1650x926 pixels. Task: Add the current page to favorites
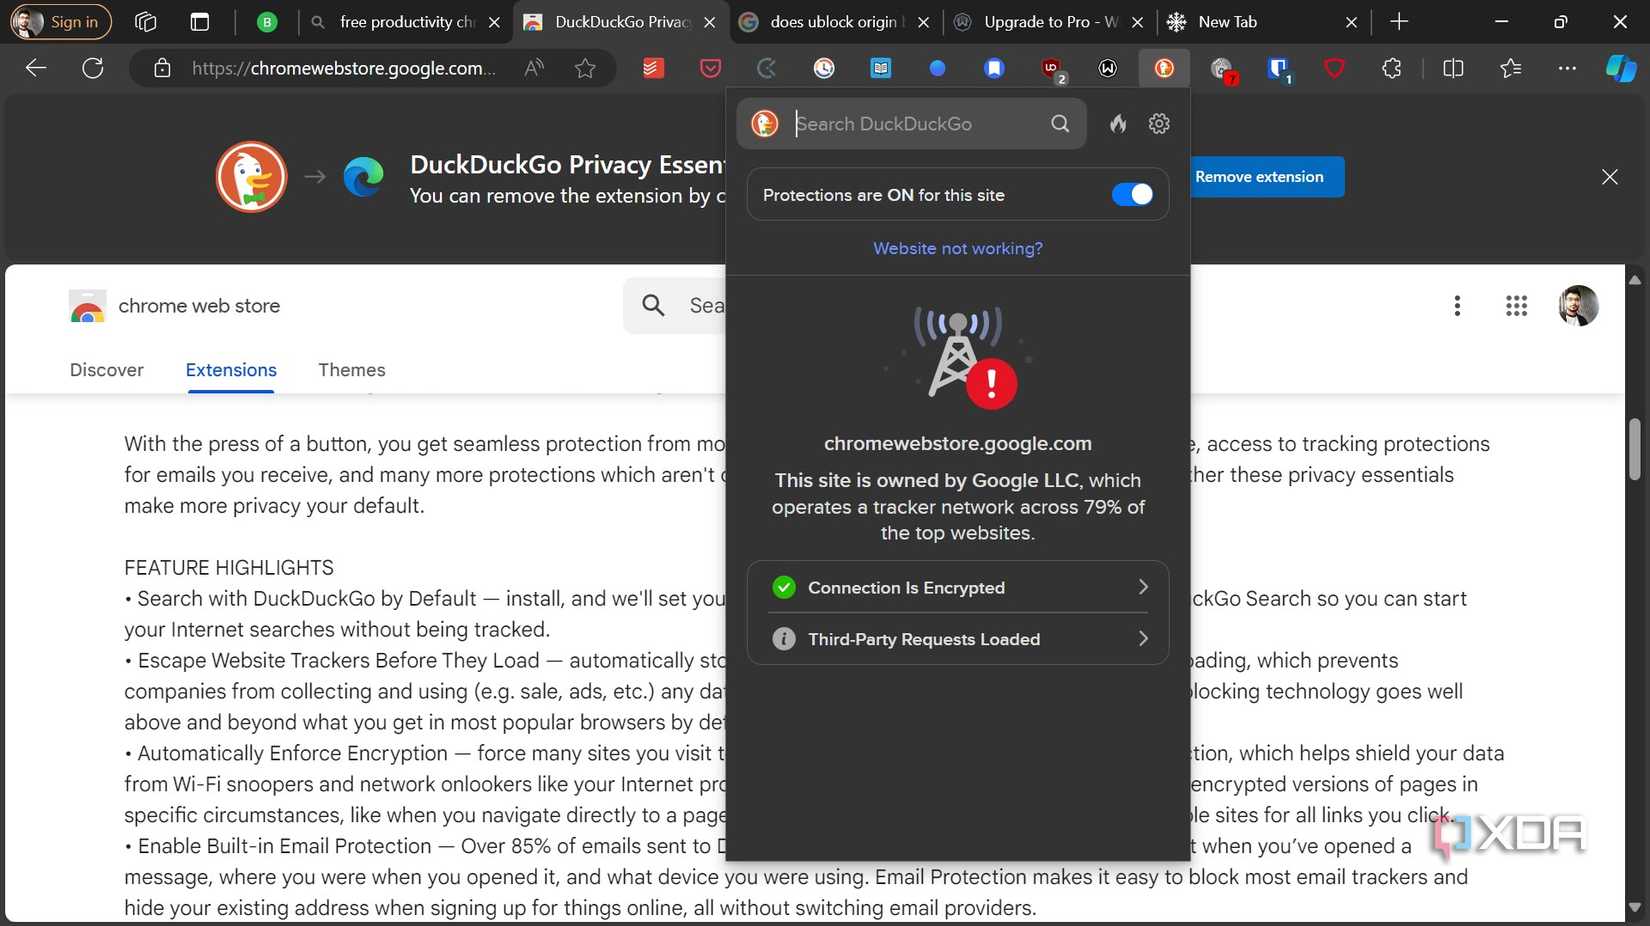[585, 68]
